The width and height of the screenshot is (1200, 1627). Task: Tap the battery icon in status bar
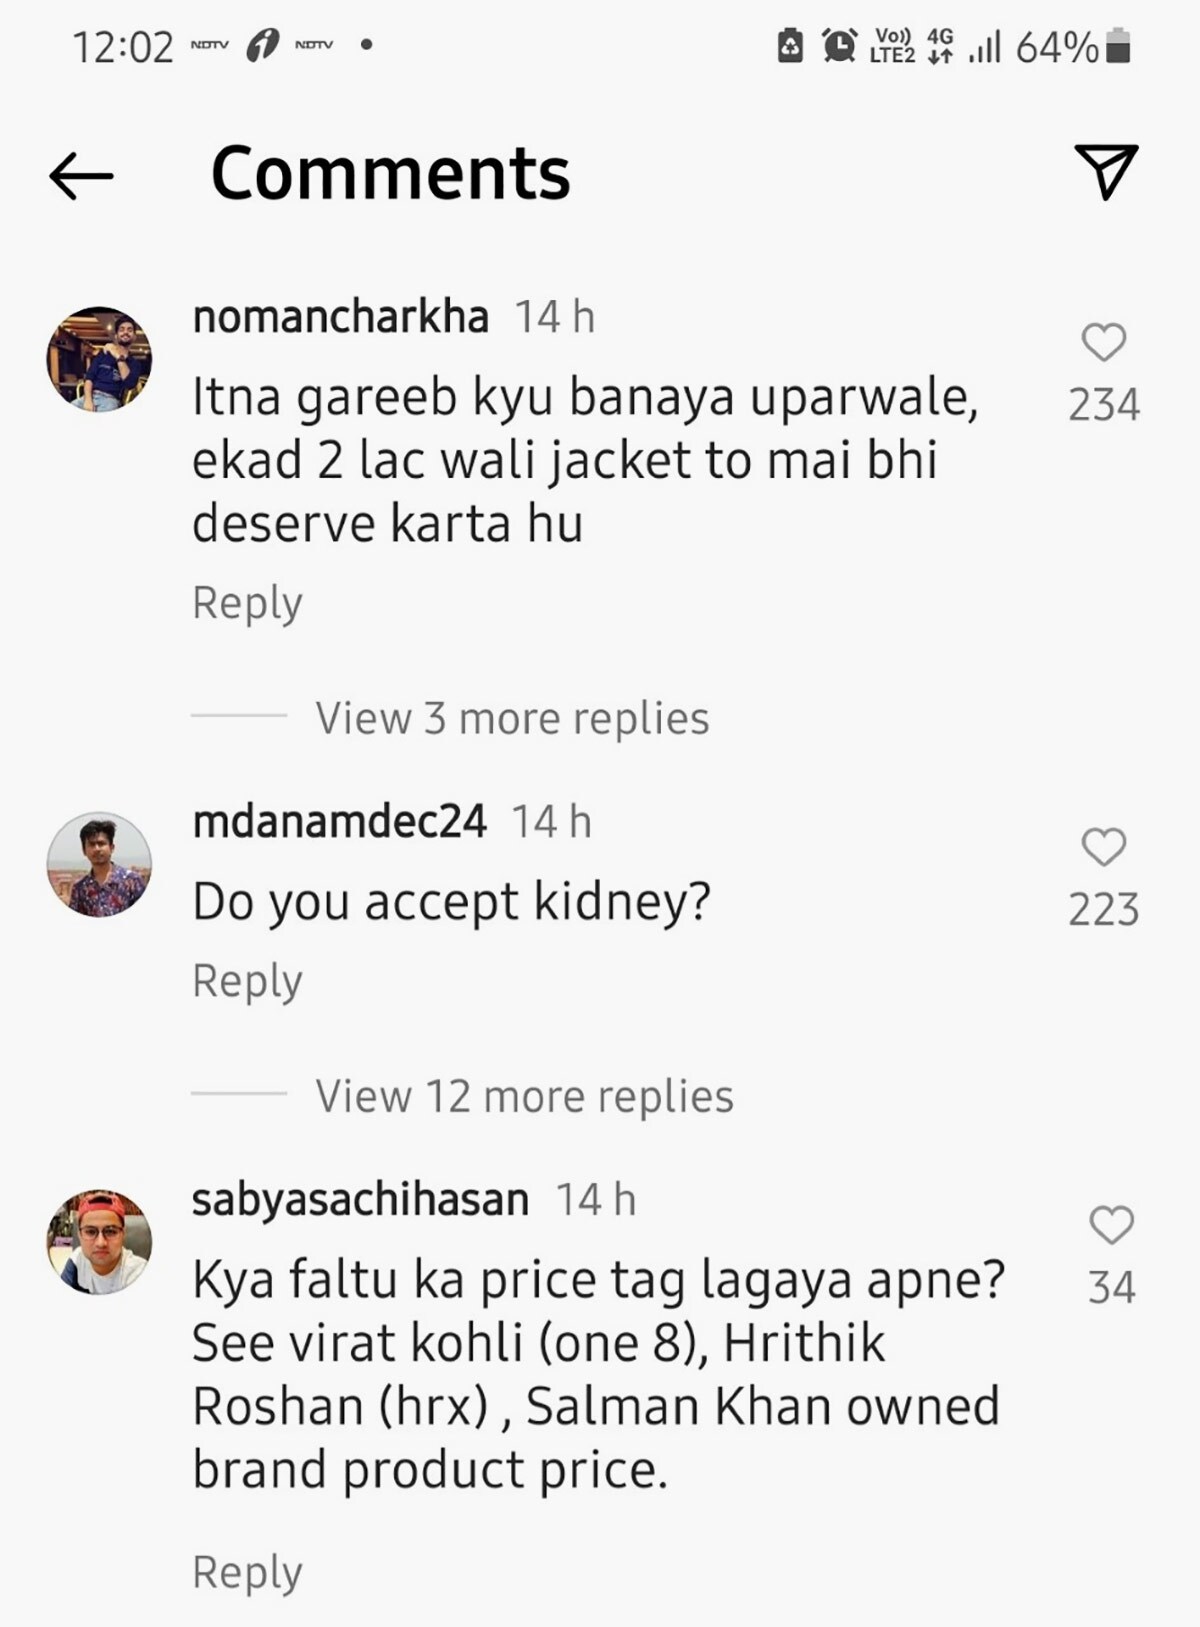coord(1119,46)
